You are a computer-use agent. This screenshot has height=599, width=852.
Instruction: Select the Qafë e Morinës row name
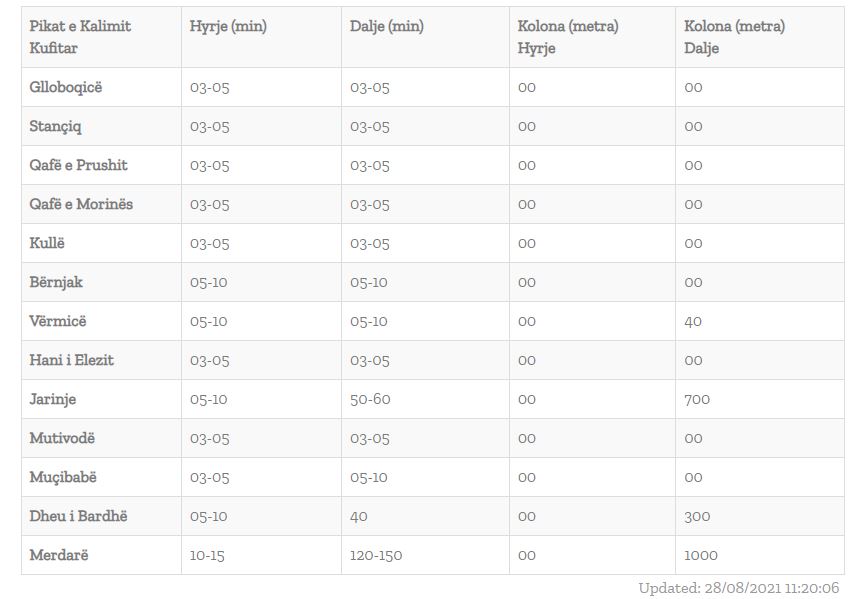click(81, 204)
